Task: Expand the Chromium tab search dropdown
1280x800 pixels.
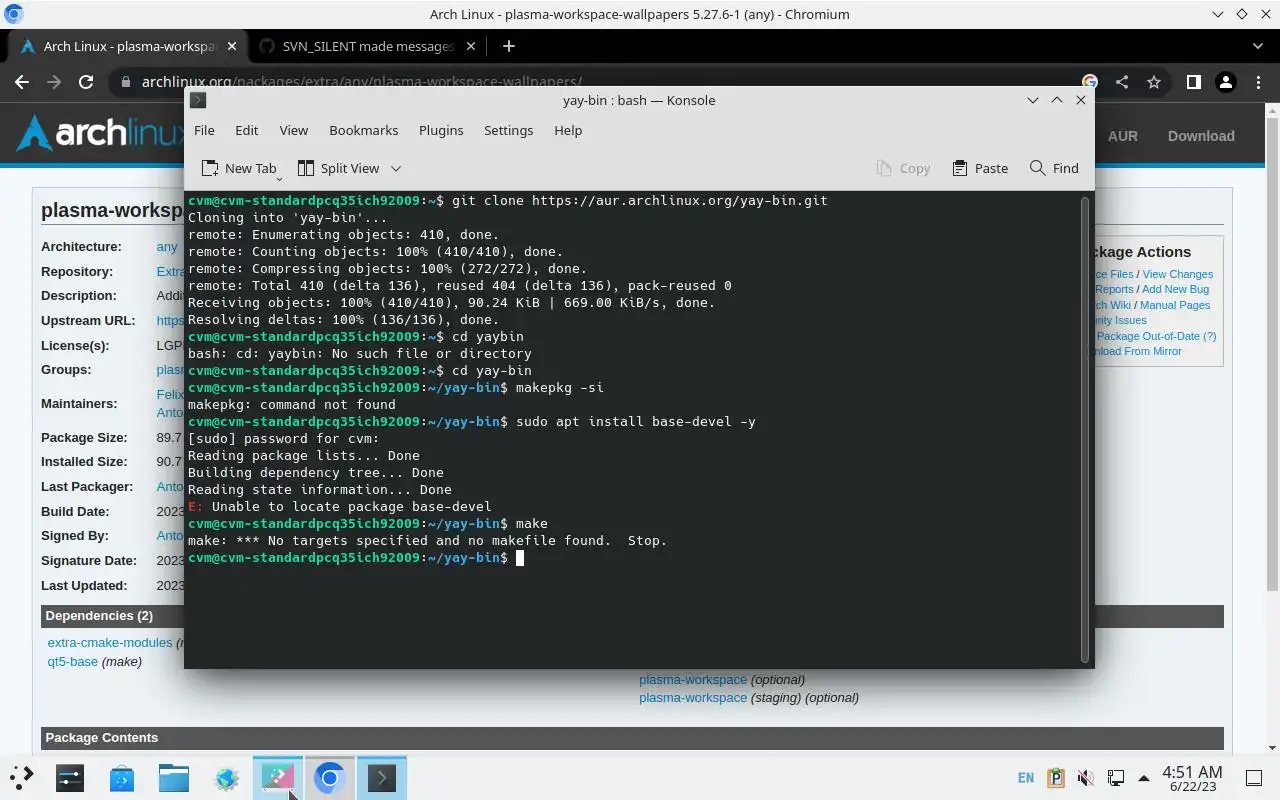Action: tap(1258, 46)
